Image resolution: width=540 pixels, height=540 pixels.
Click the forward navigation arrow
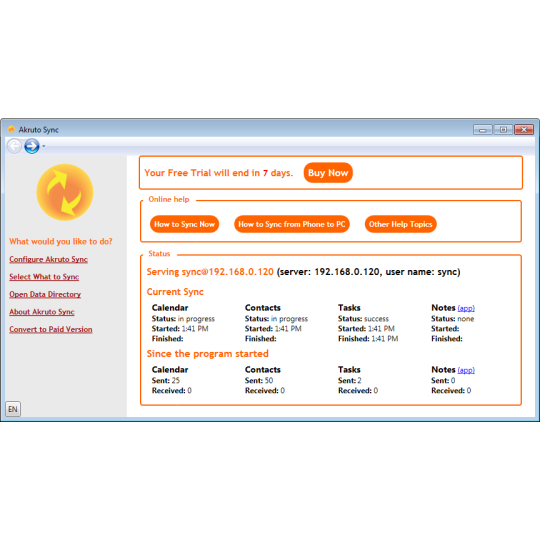[32, 146]
